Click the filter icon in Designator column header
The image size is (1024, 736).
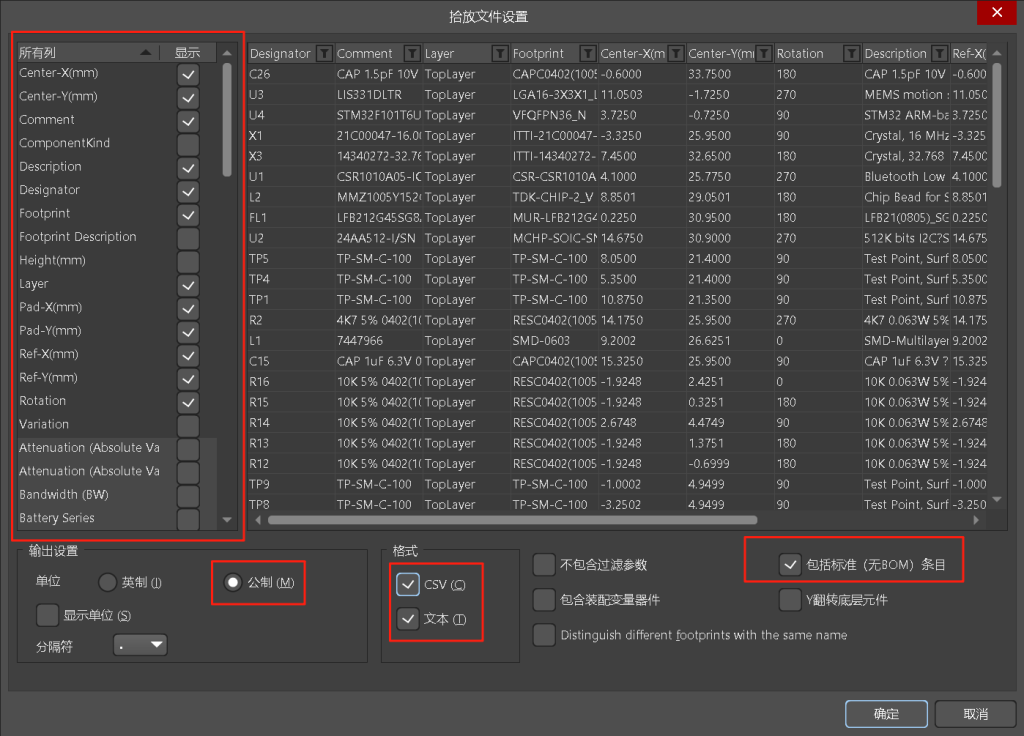[x=323, y=53]
